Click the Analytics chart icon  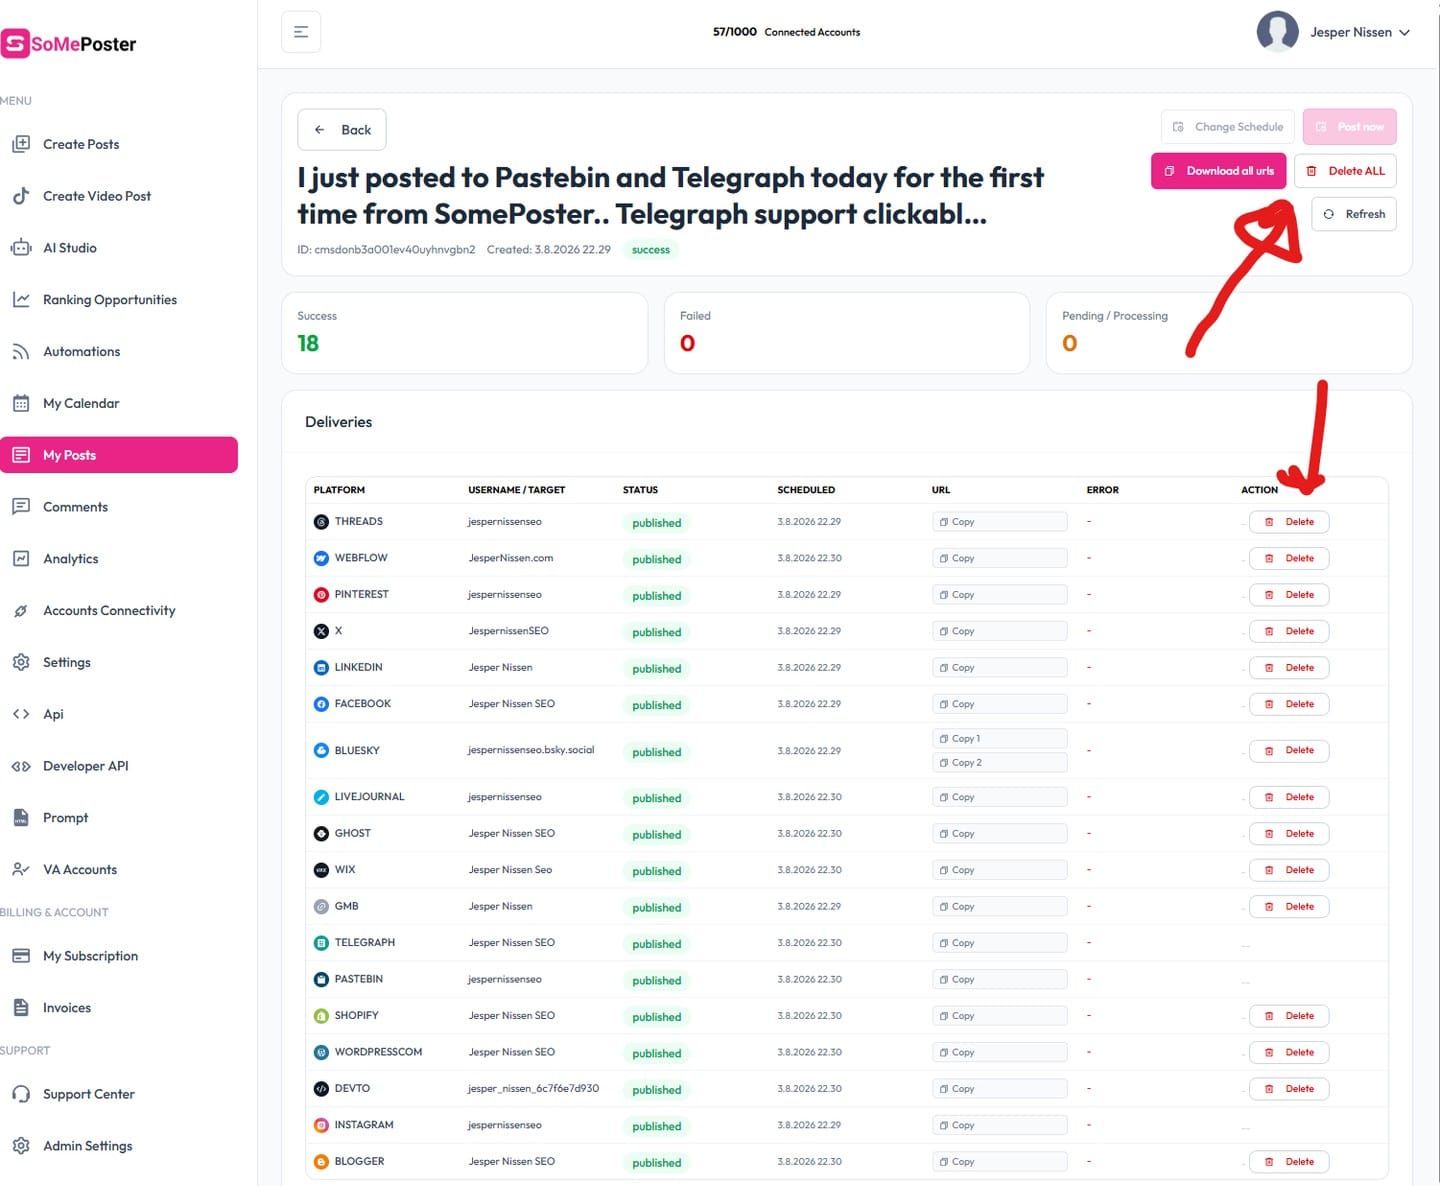[21, 559]
